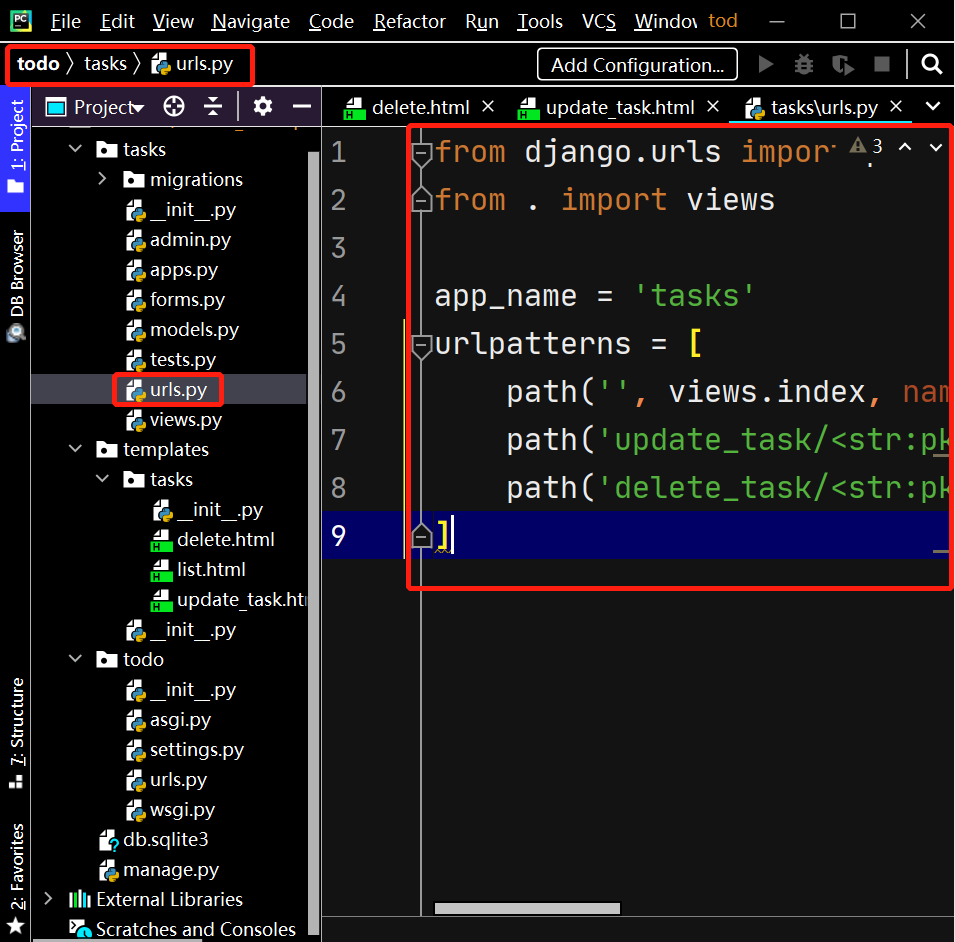This screenshot has height=942, width=955.
Task: Open the Refactor menu
Action: pos(409,21)
